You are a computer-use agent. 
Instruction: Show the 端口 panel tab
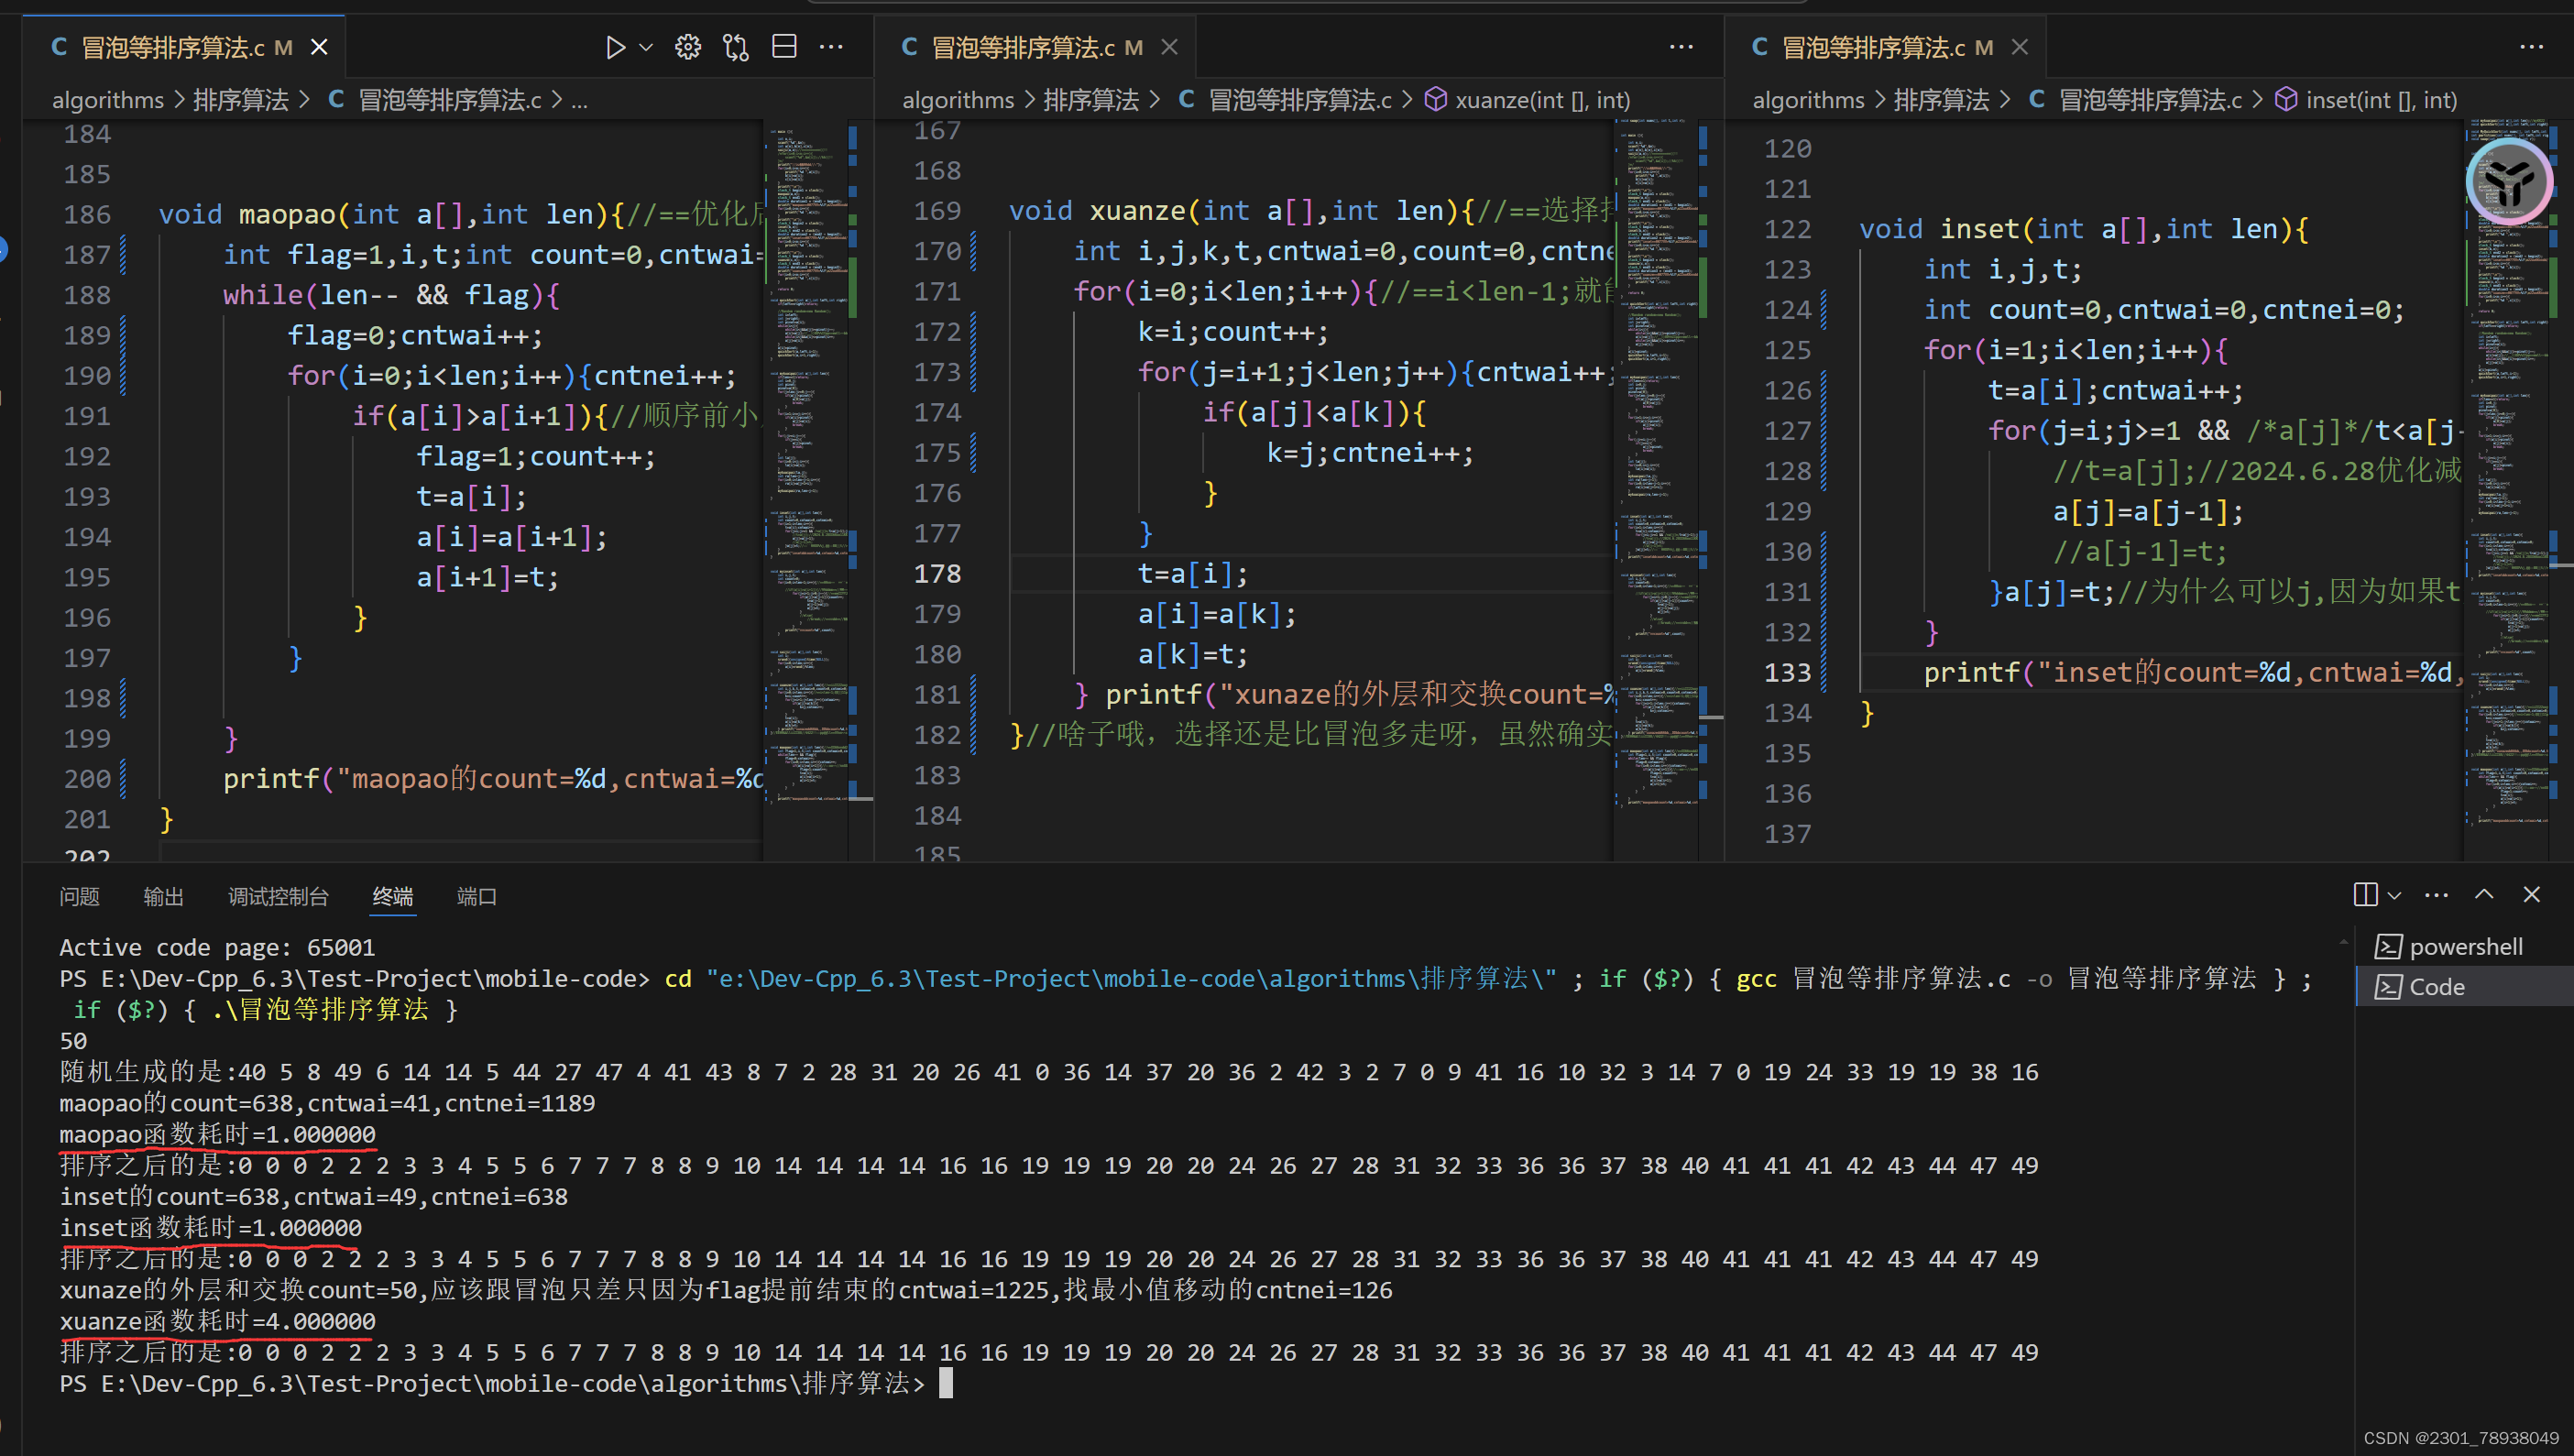coord(476,897)
